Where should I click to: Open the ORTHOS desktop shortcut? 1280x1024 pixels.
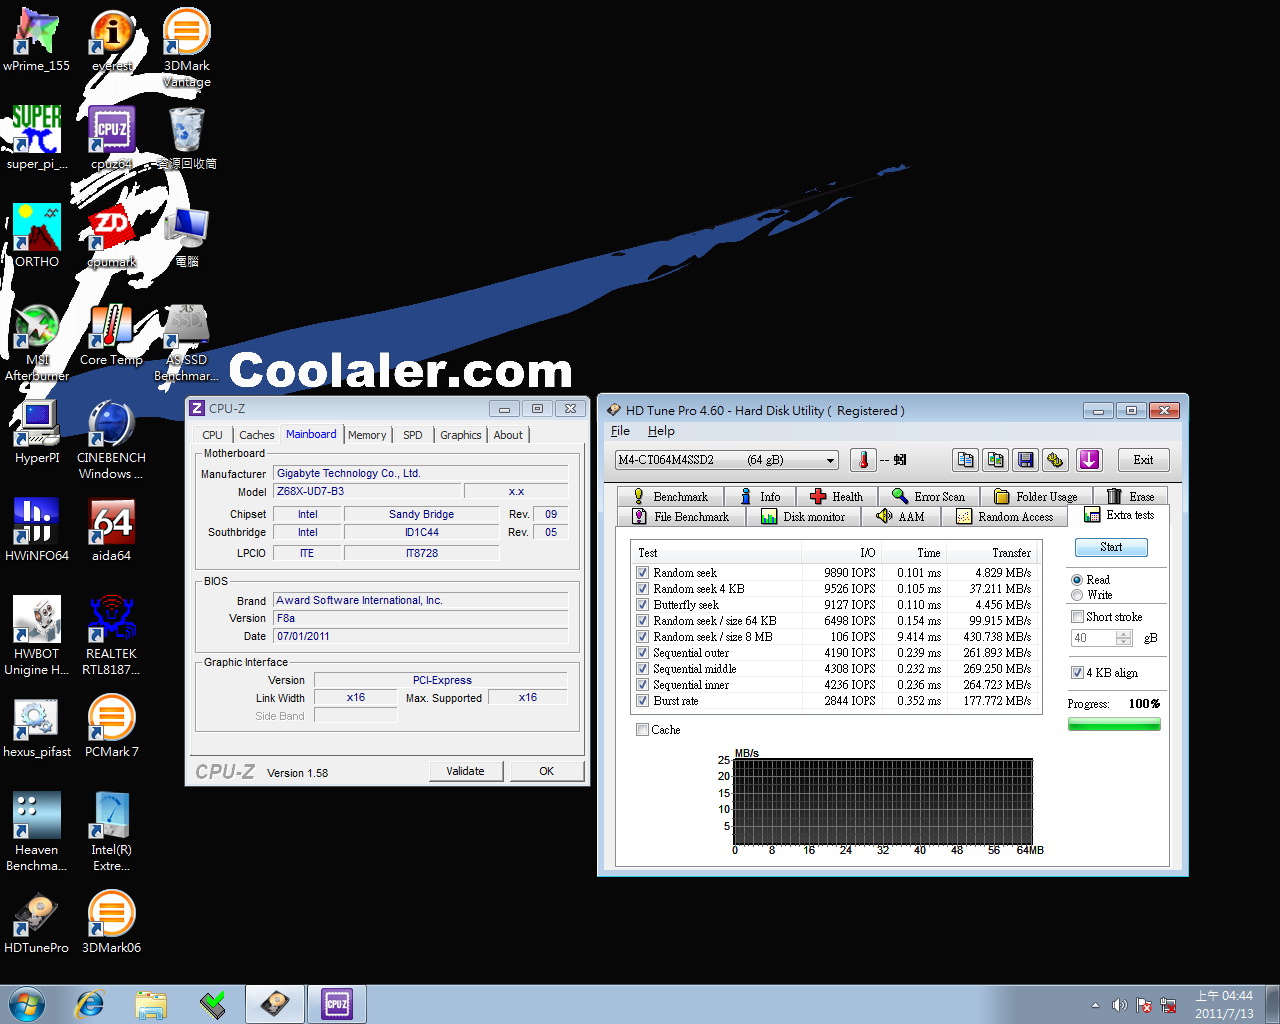[x=37, y=236]
